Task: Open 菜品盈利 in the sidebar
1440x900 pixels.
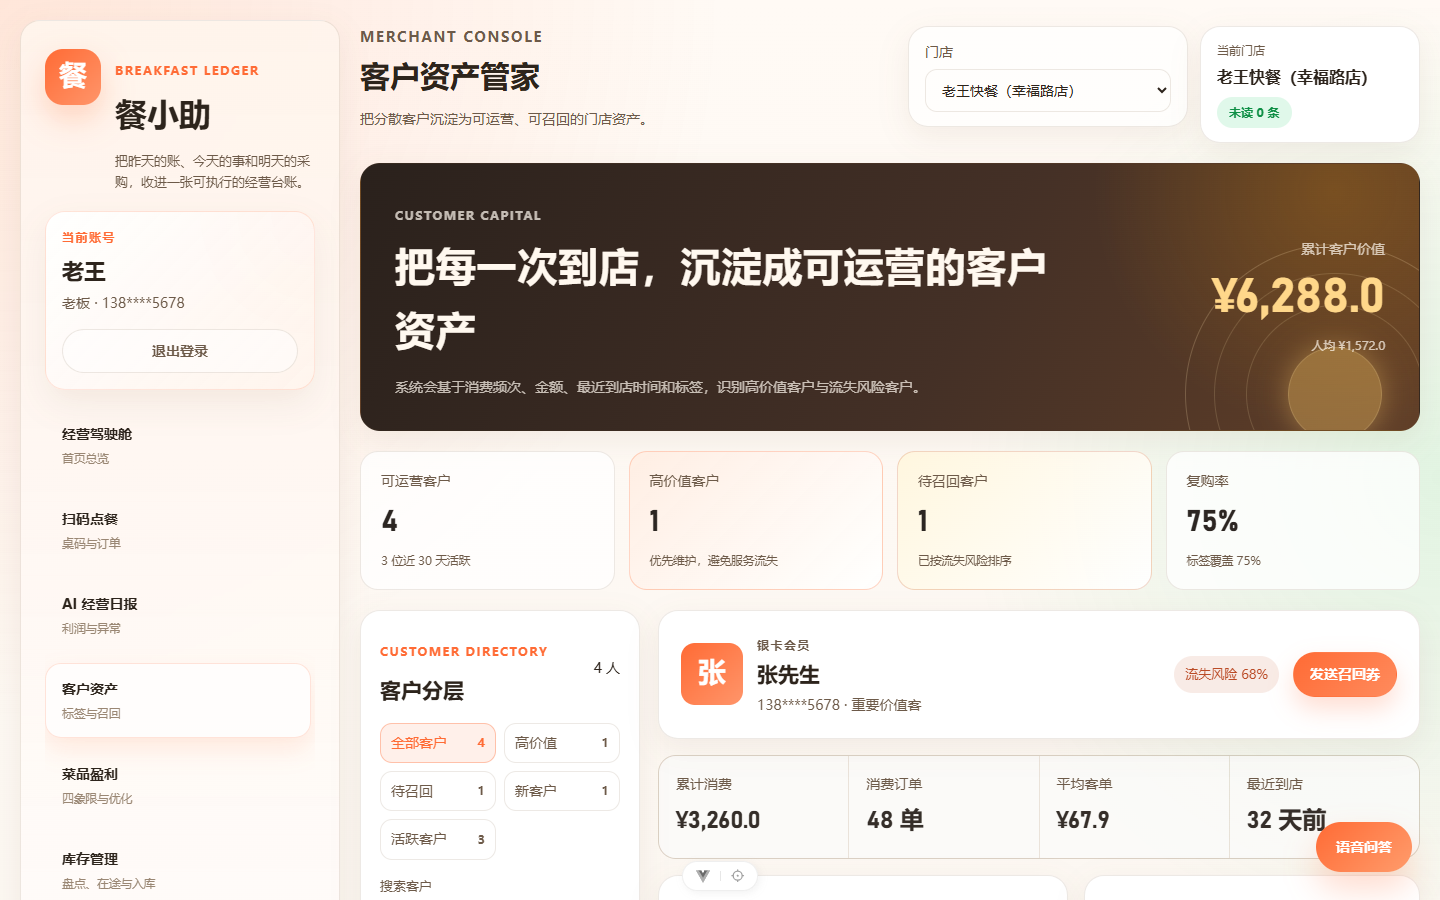Action: tap(178, 786)
